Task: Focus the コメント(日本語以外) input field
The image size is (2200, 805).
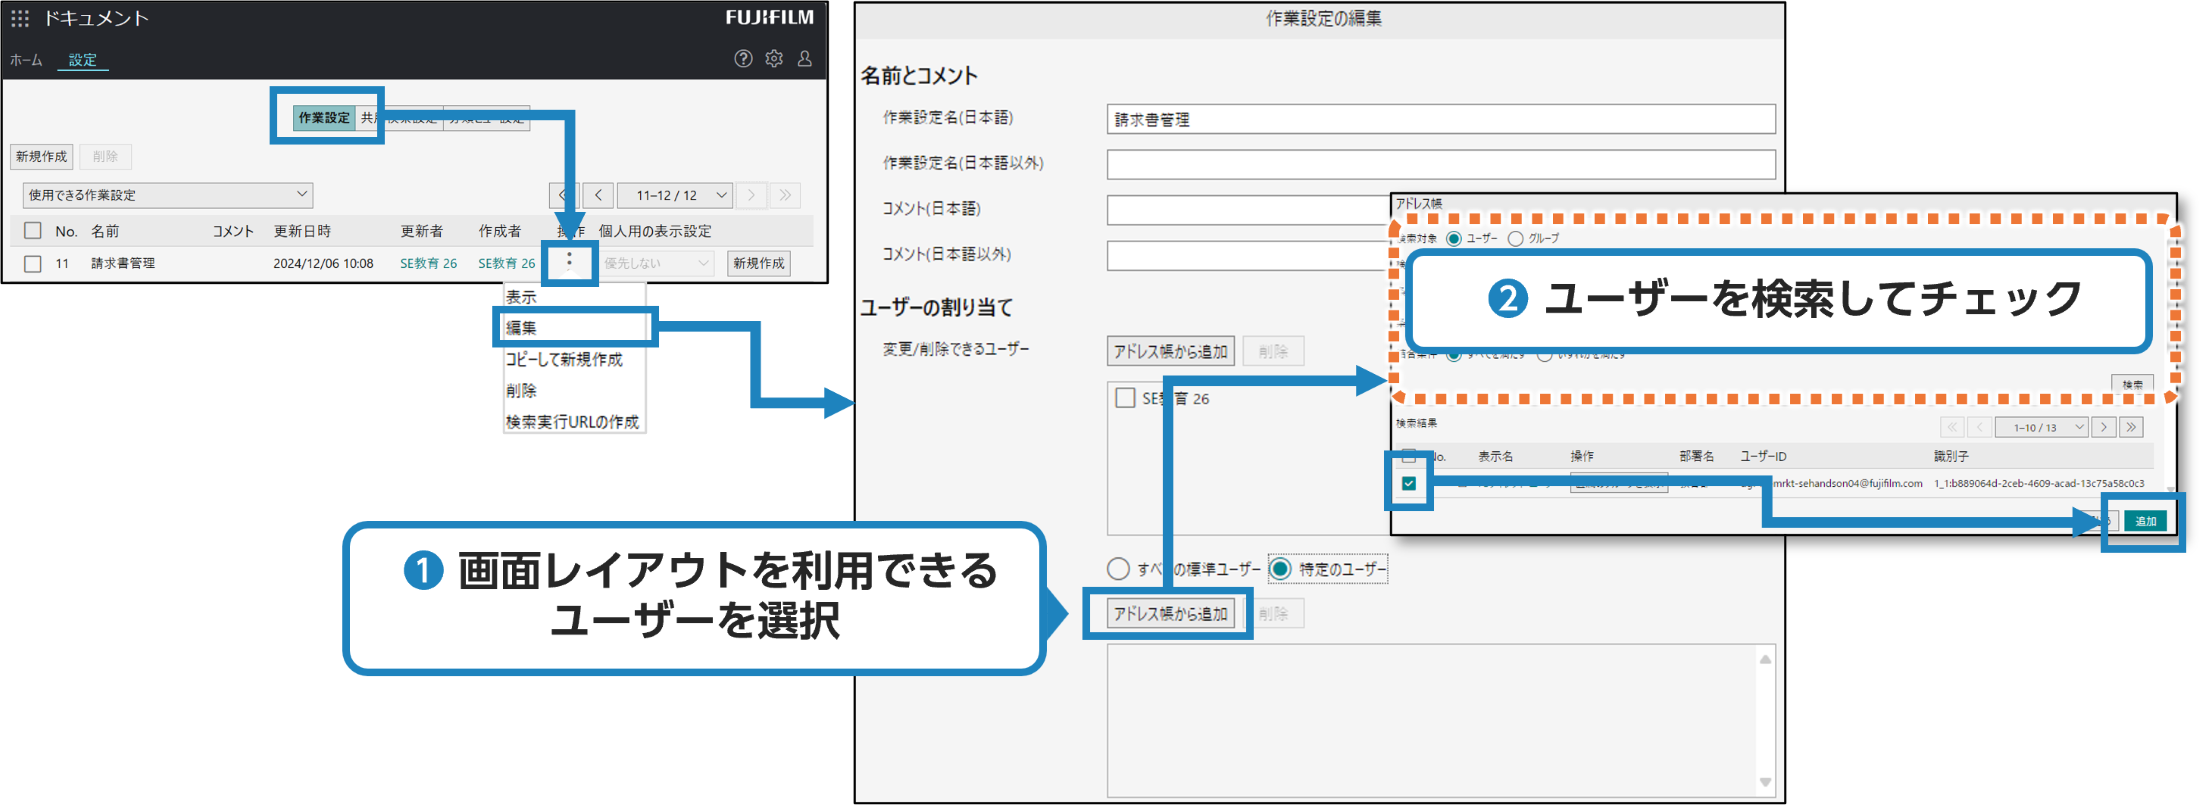Action: tap(1248, 255)
